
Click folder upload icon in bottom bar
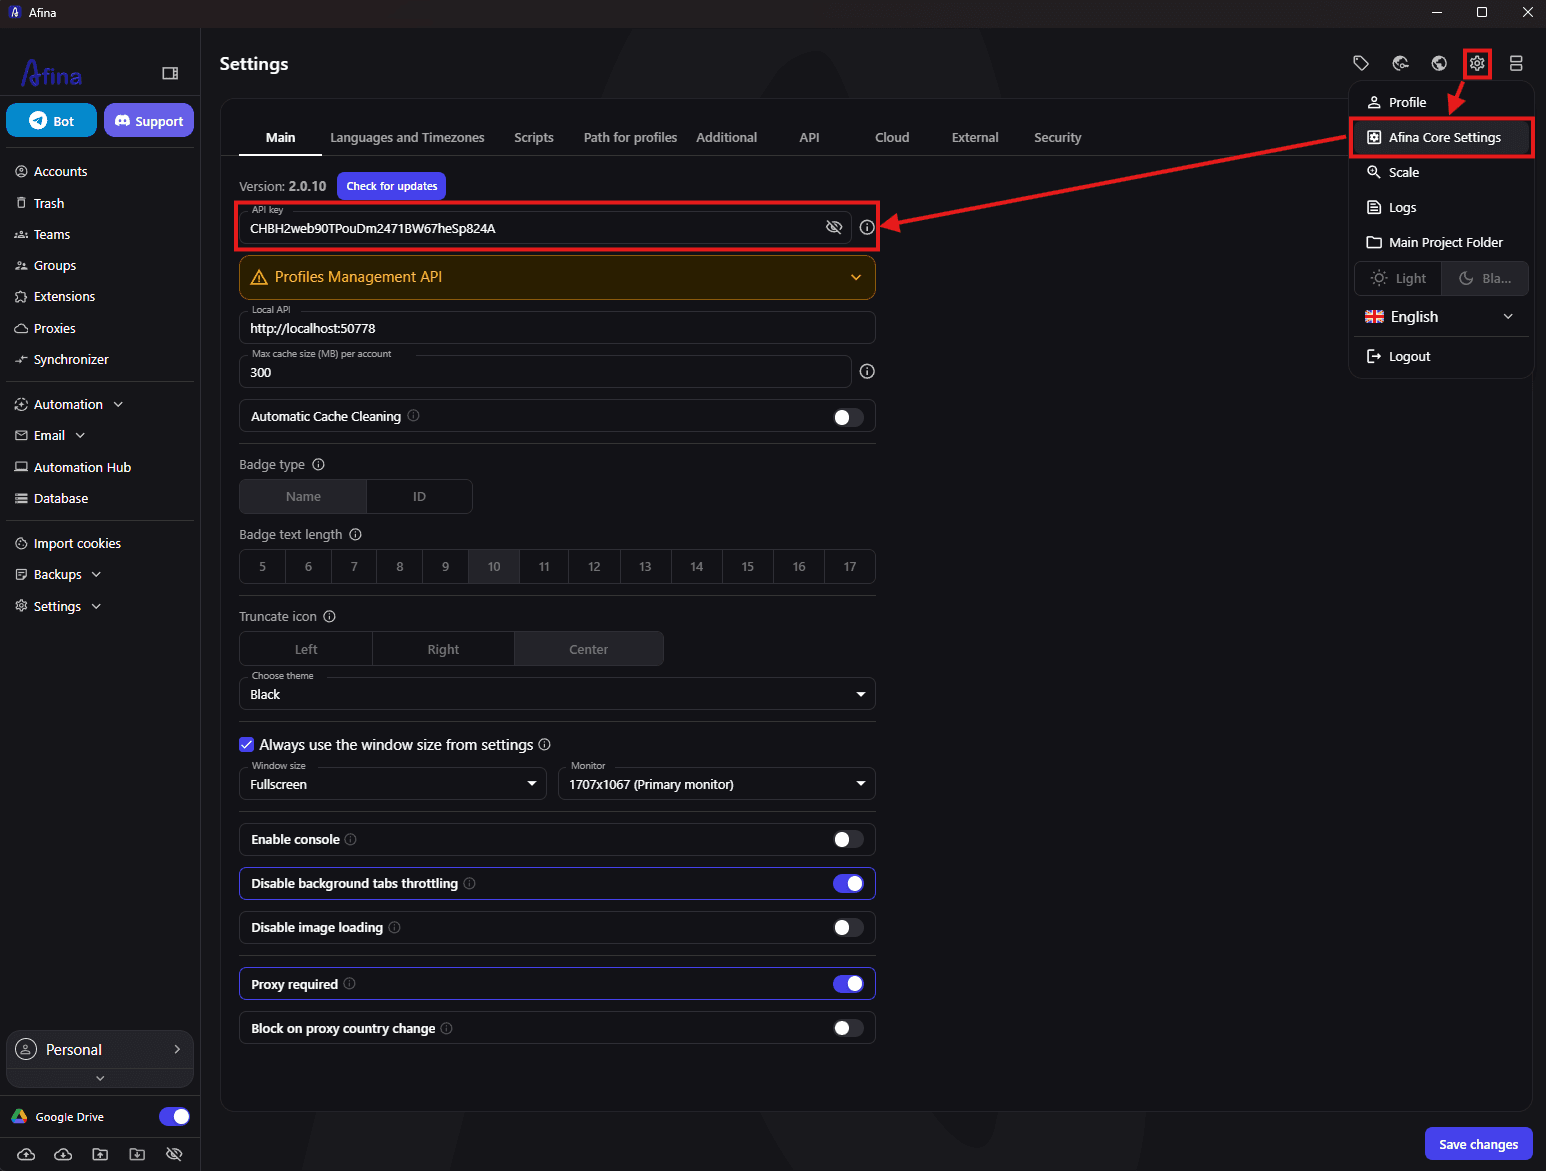100,1154
